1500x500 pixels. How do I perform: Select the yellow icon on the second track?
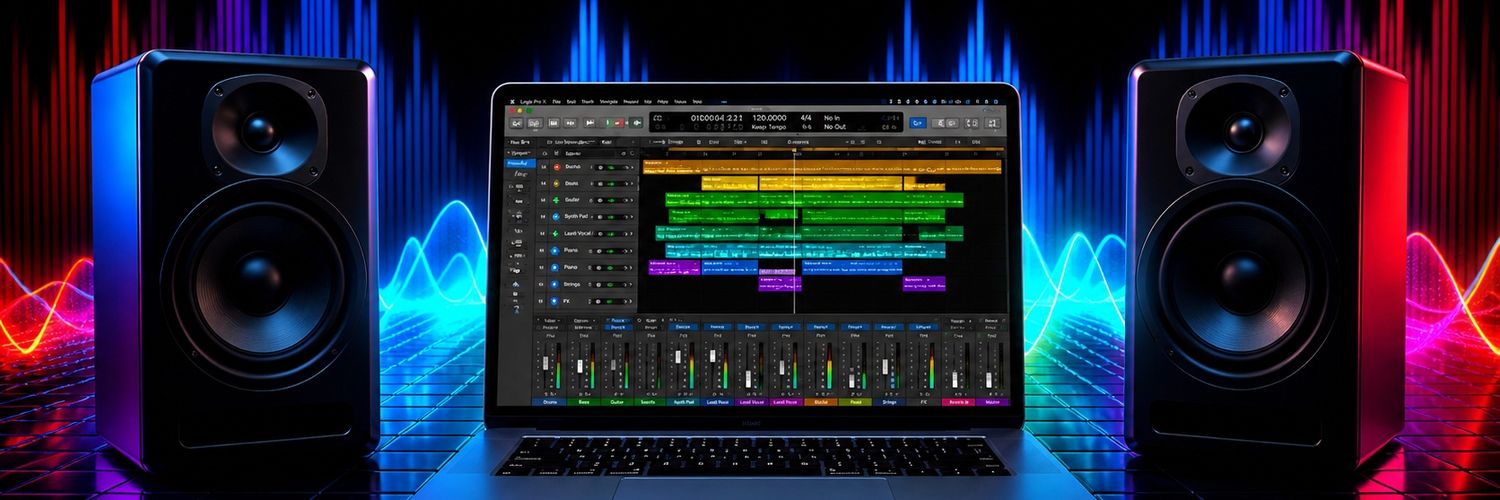[x=556, y=183]
